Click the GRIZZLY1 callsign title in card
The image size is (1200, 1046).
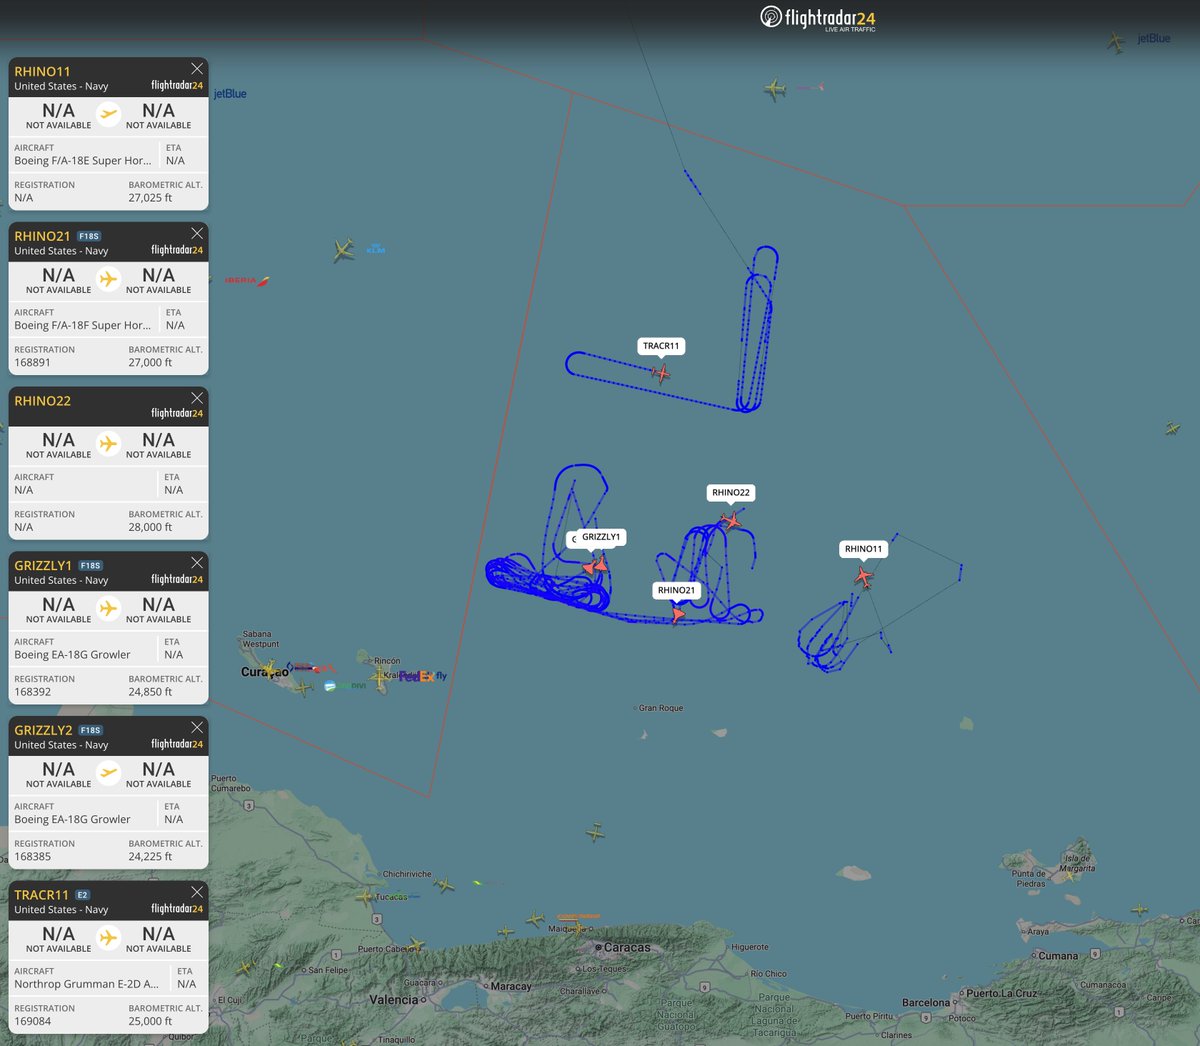click(43, 566)
